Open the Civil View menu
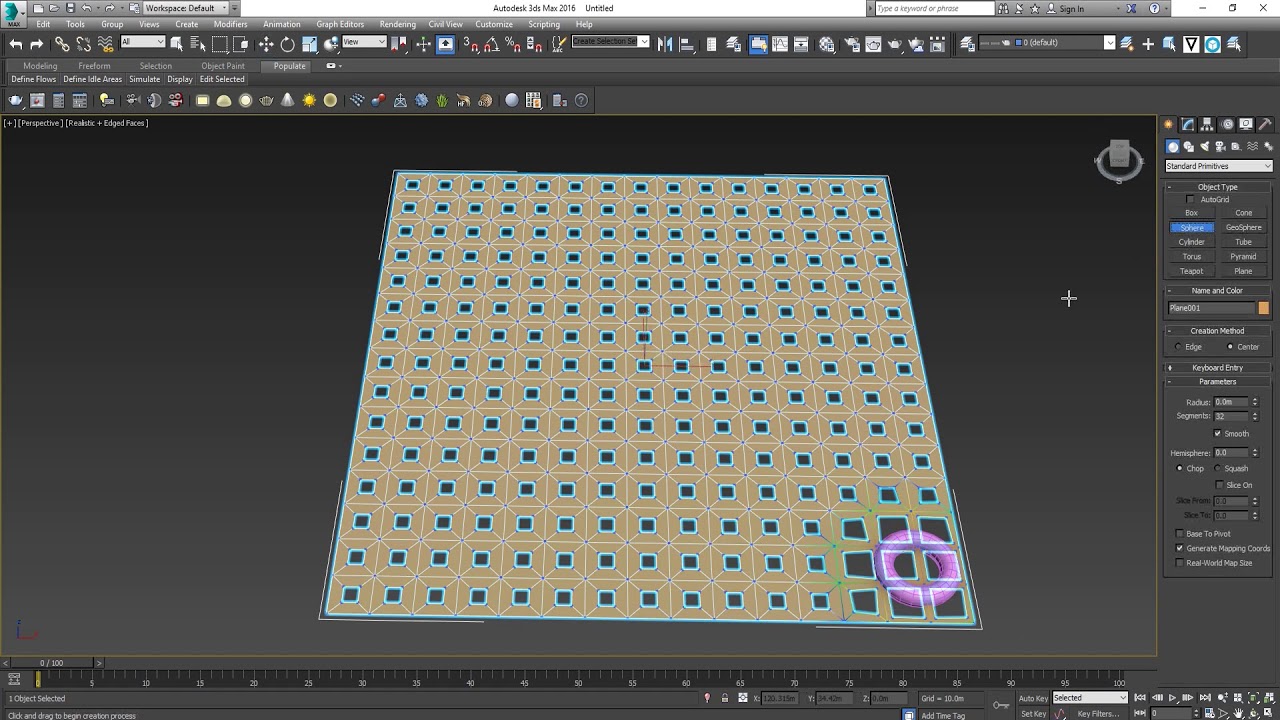The width and height of the screenshot is (1280, 720). (x=446, y=24)
